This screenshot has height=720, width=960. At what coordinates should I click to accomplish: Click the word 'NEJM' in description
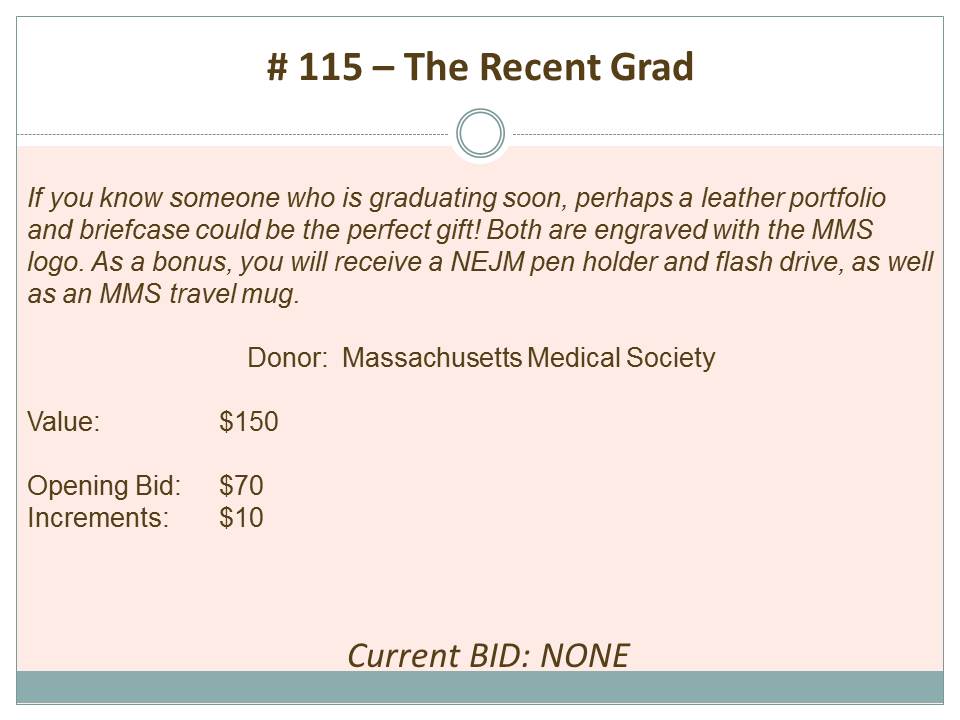[x=487, y=262]
